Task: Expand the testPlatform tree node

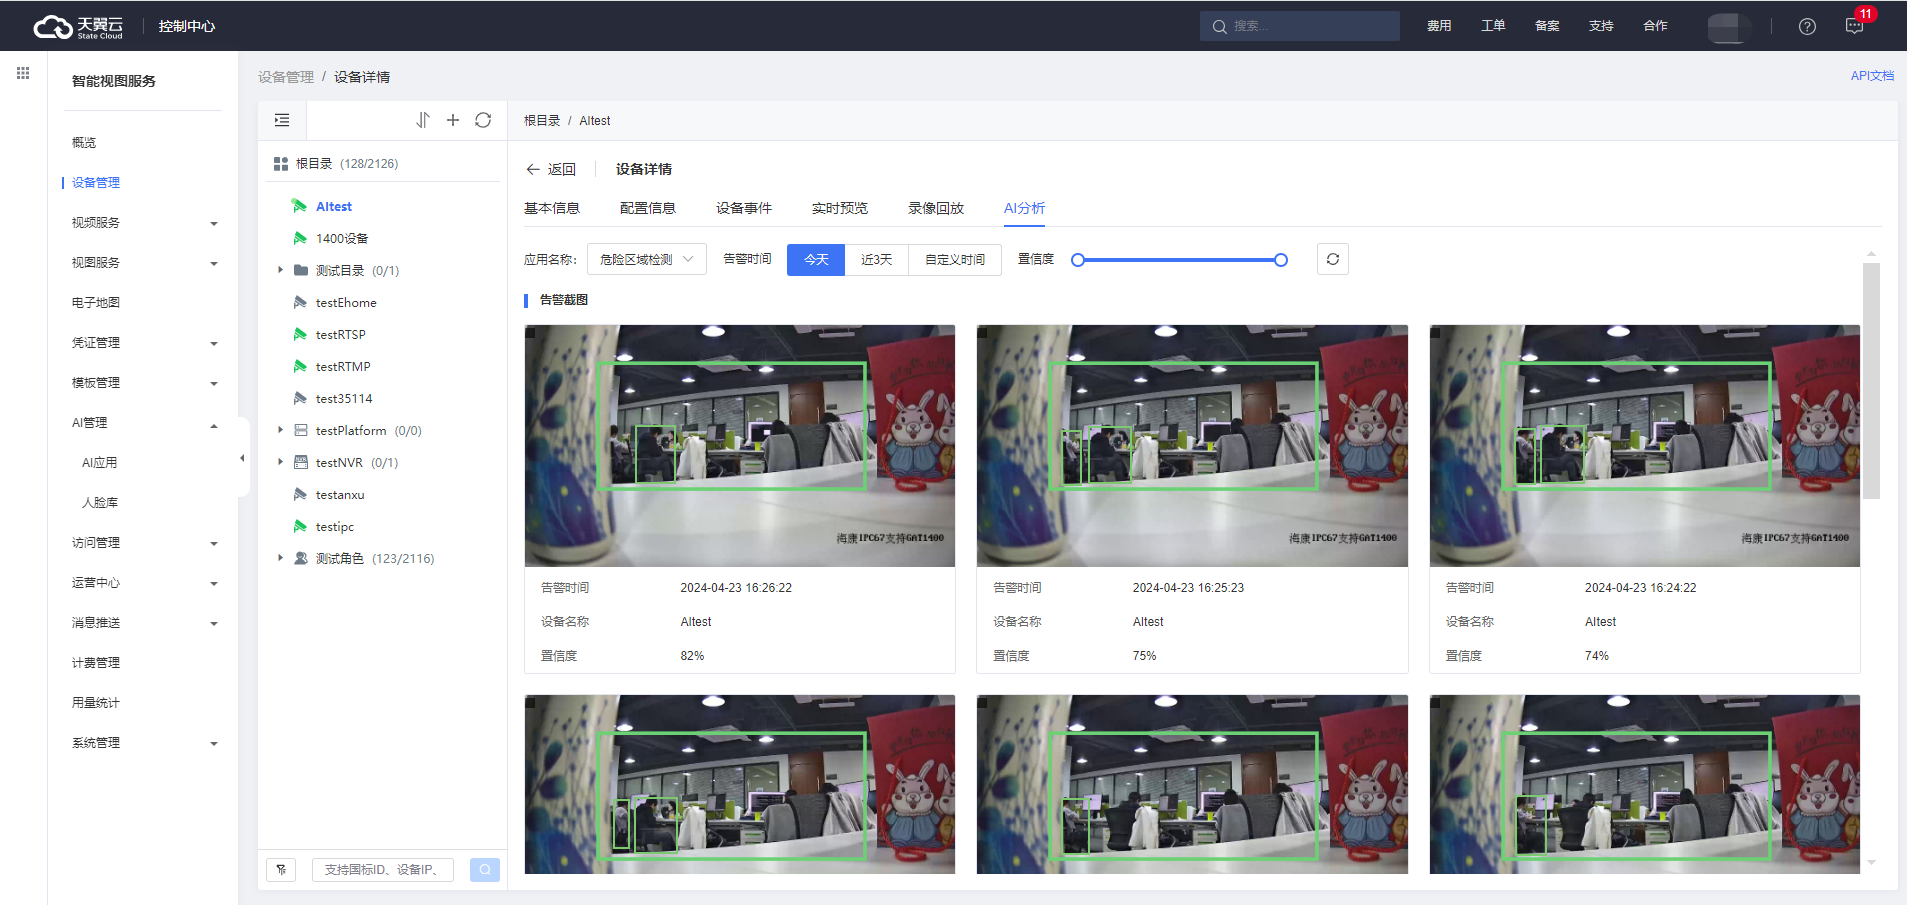Action: pos(280,430)
